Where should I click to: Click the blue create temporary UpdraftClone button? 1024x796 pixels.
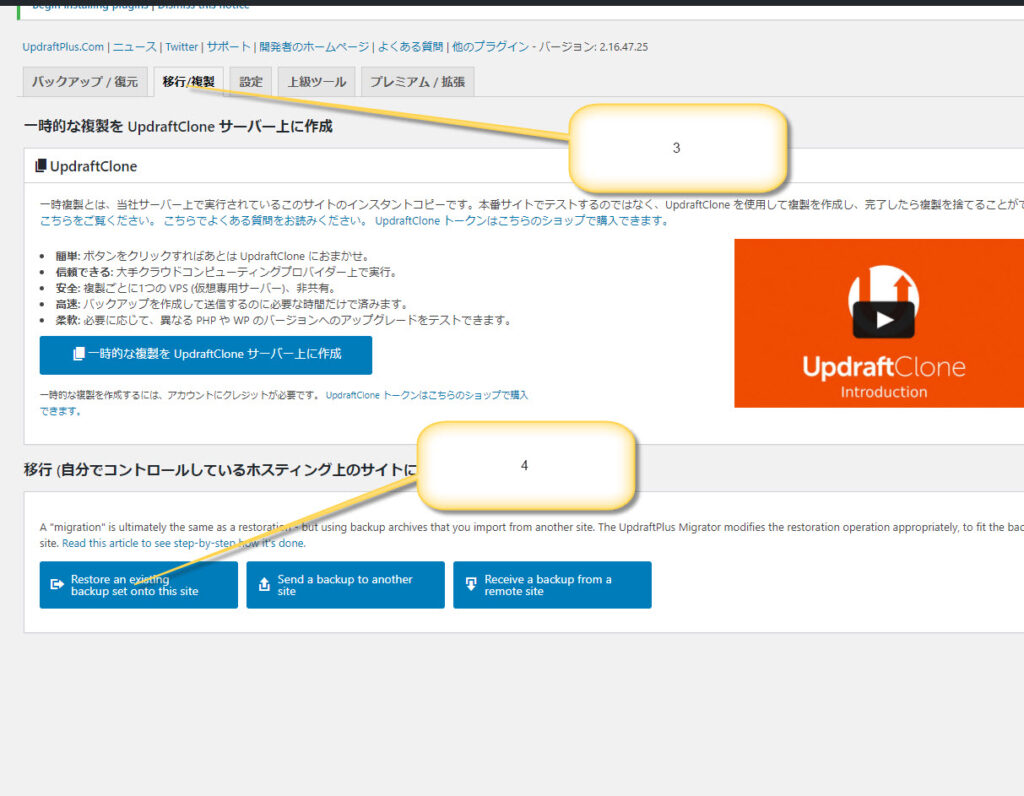[206, 355]
